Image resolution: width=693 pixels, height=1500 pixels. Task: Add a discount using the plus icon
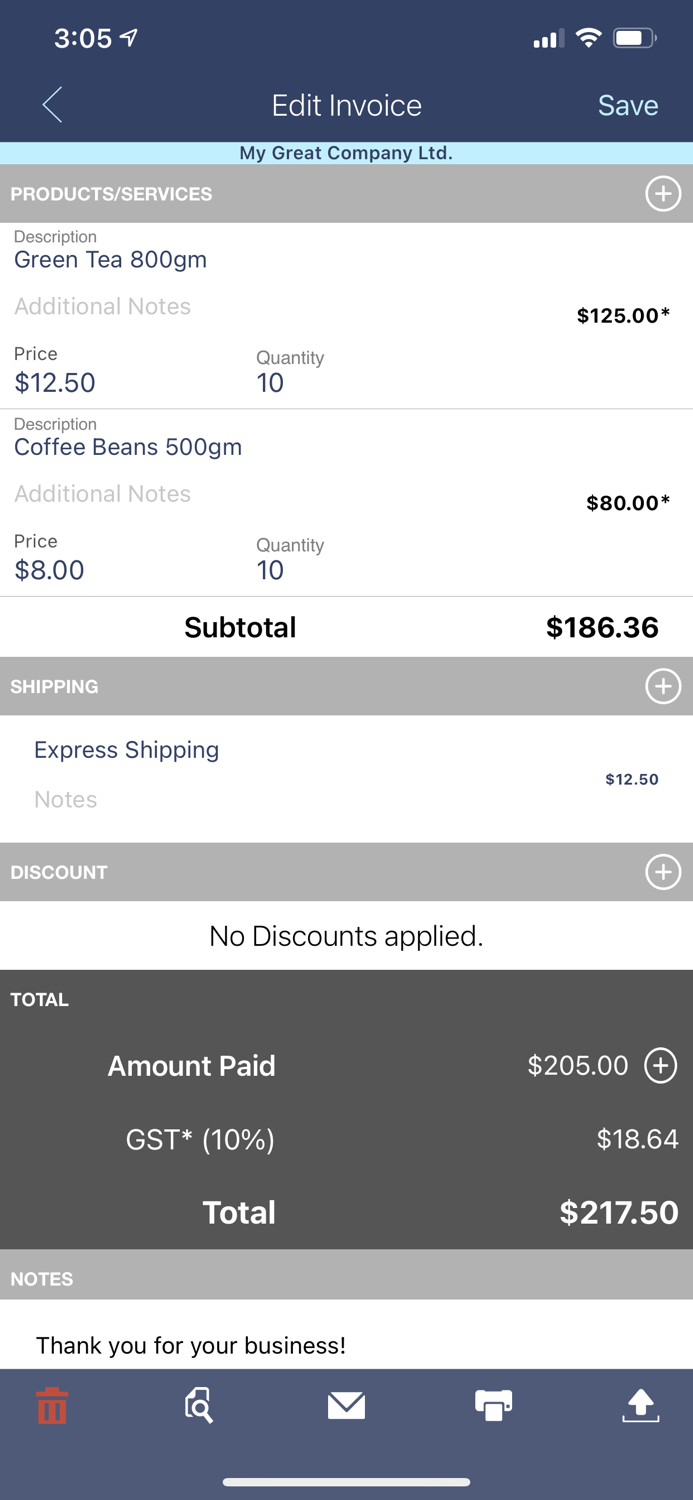pos(663,871)
